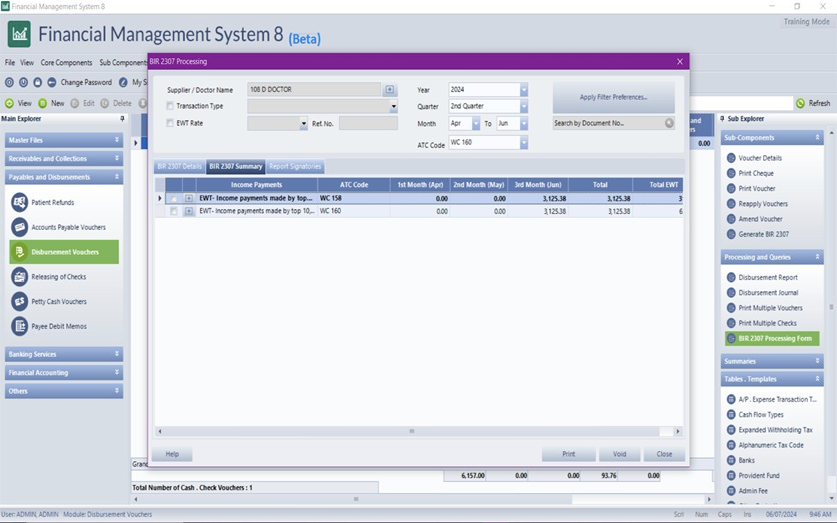
Task: Click the Print button
Action: click(x=568, y=454)
